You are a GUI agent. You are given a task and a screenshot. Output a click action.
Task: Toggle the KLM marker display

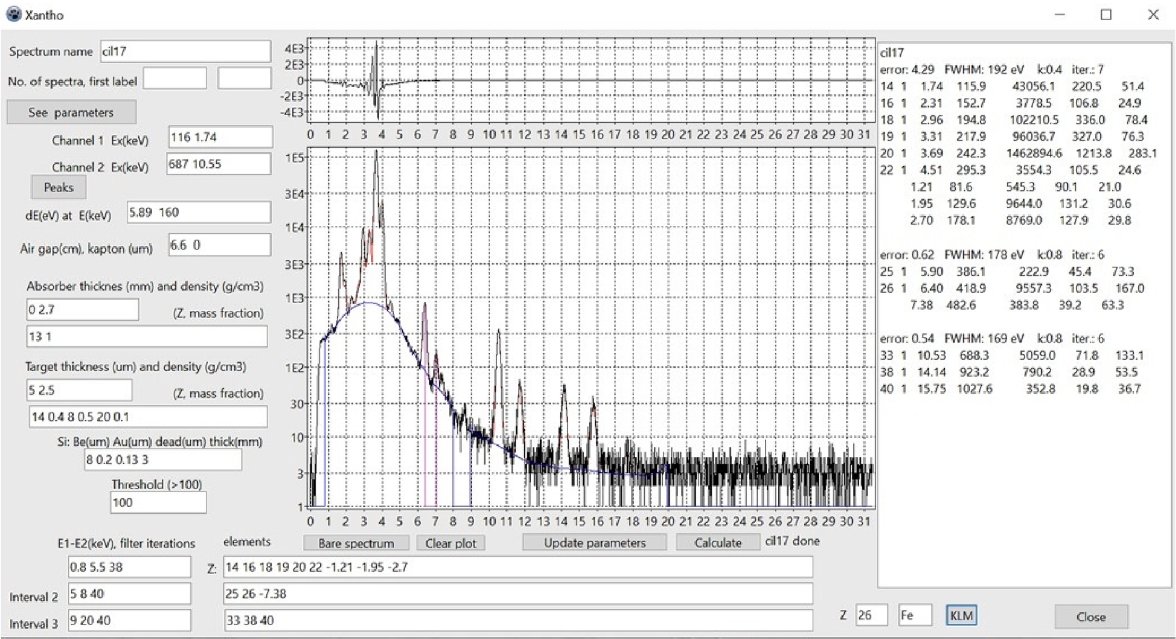click(x=964, y=615)
